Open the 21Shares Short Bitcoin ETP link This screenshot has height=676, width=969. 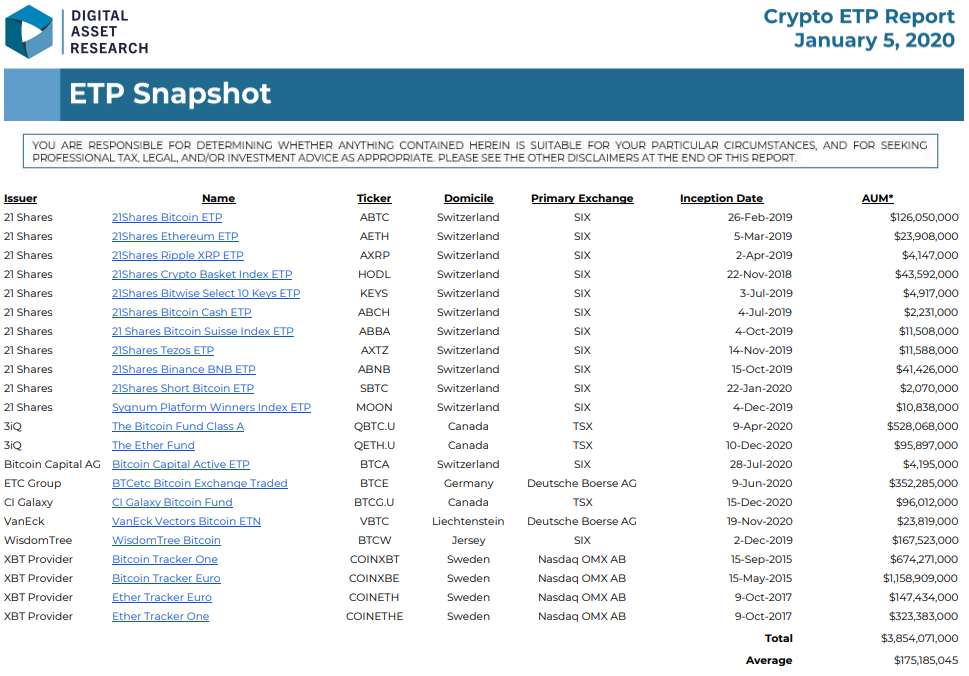pyautogui.click(x=183, y=389)
